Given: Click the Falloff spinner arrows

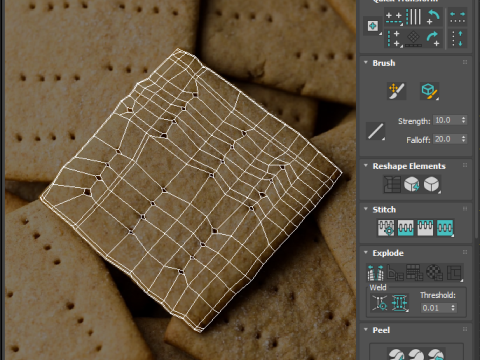Looking at the screenshot, I should (x=463, y=139).
